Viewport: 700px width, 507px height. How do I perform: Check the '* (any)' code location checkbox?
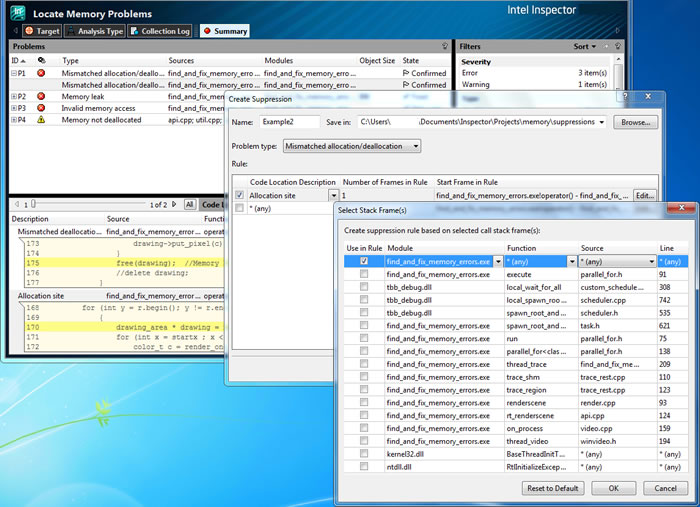pos(239,209)
